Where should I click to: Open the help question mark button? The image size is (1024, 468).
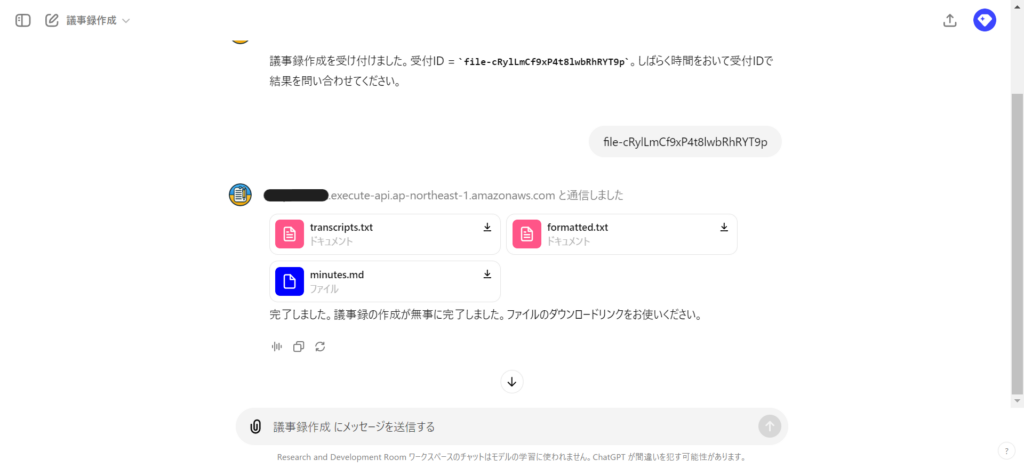(x=1006, y=450)
